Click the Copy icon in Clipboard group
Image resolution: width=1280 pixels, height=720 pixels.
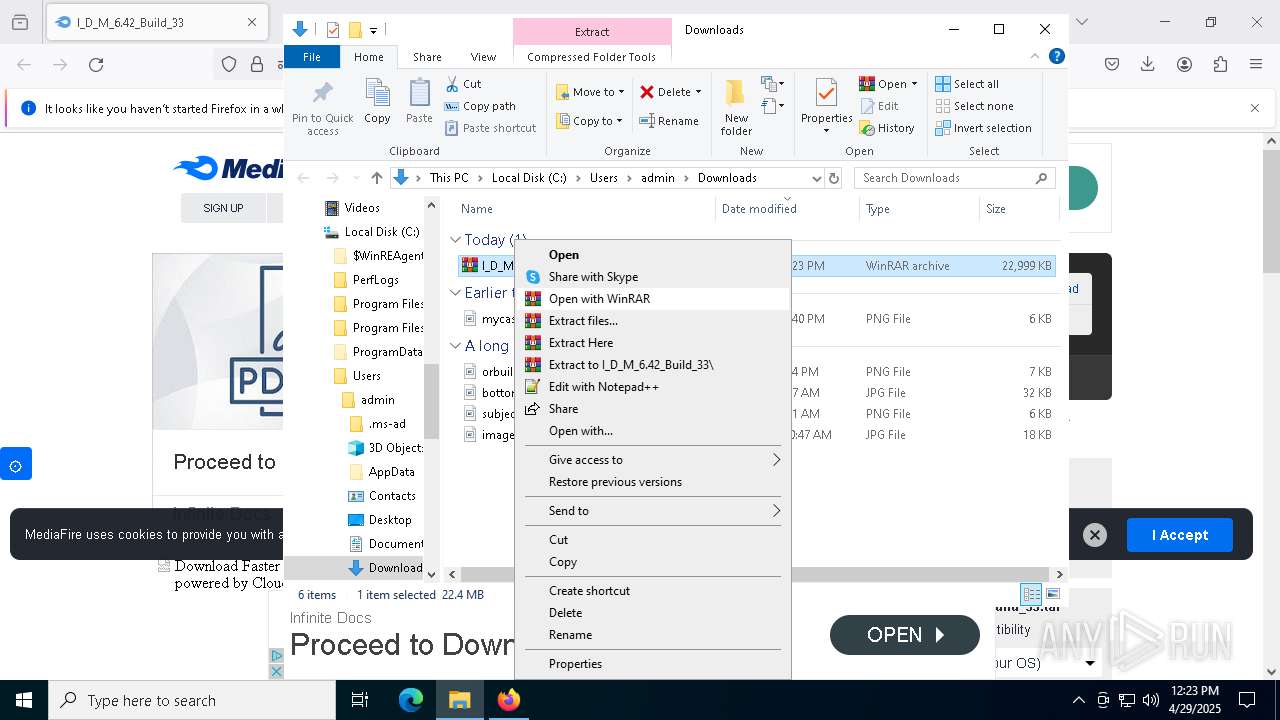(x=377, y=93)
